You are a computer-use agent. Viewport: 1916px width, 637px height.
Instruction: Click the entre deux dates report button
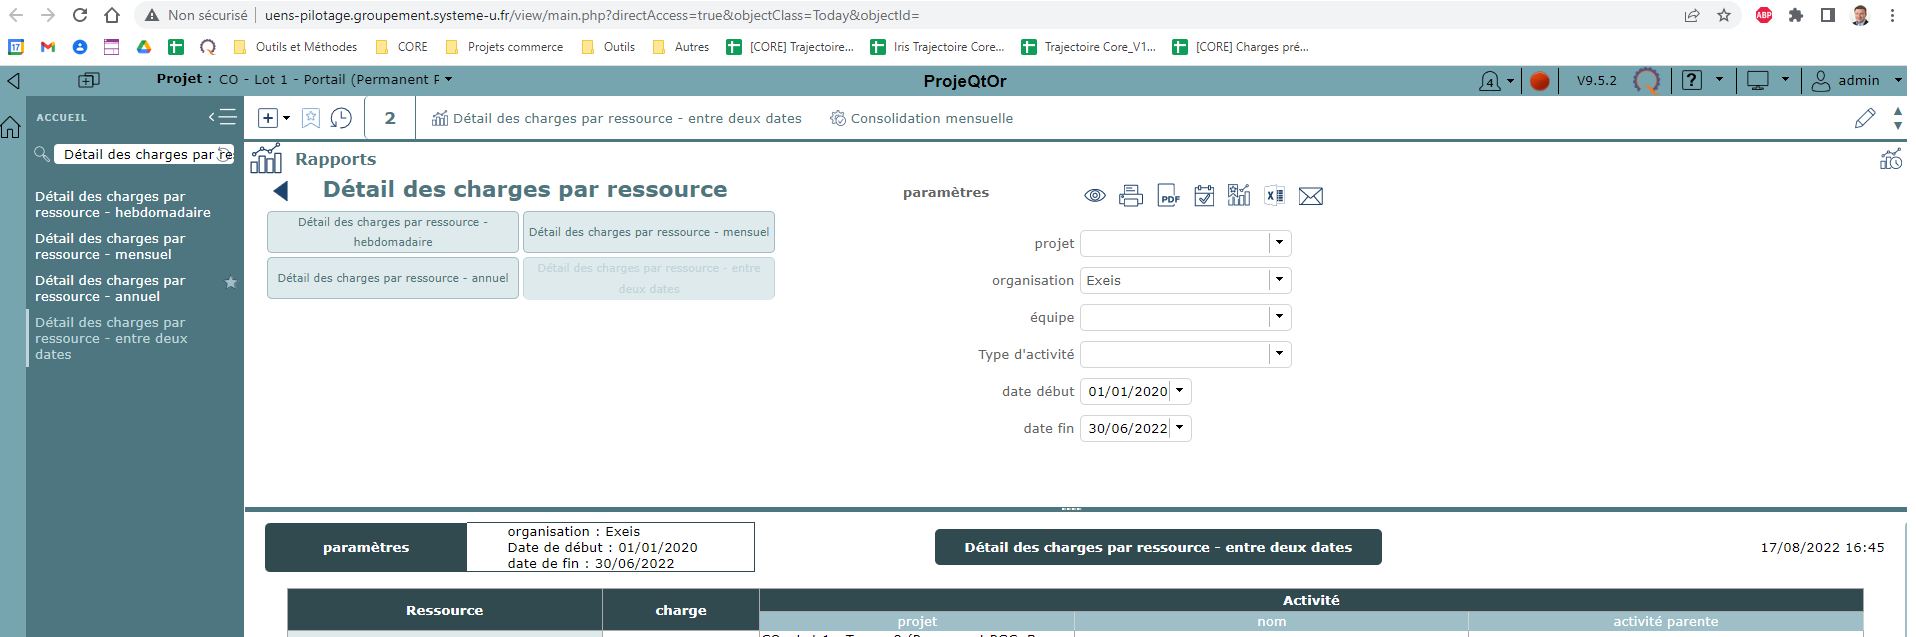pyautogui.click(x=649, y=278)
